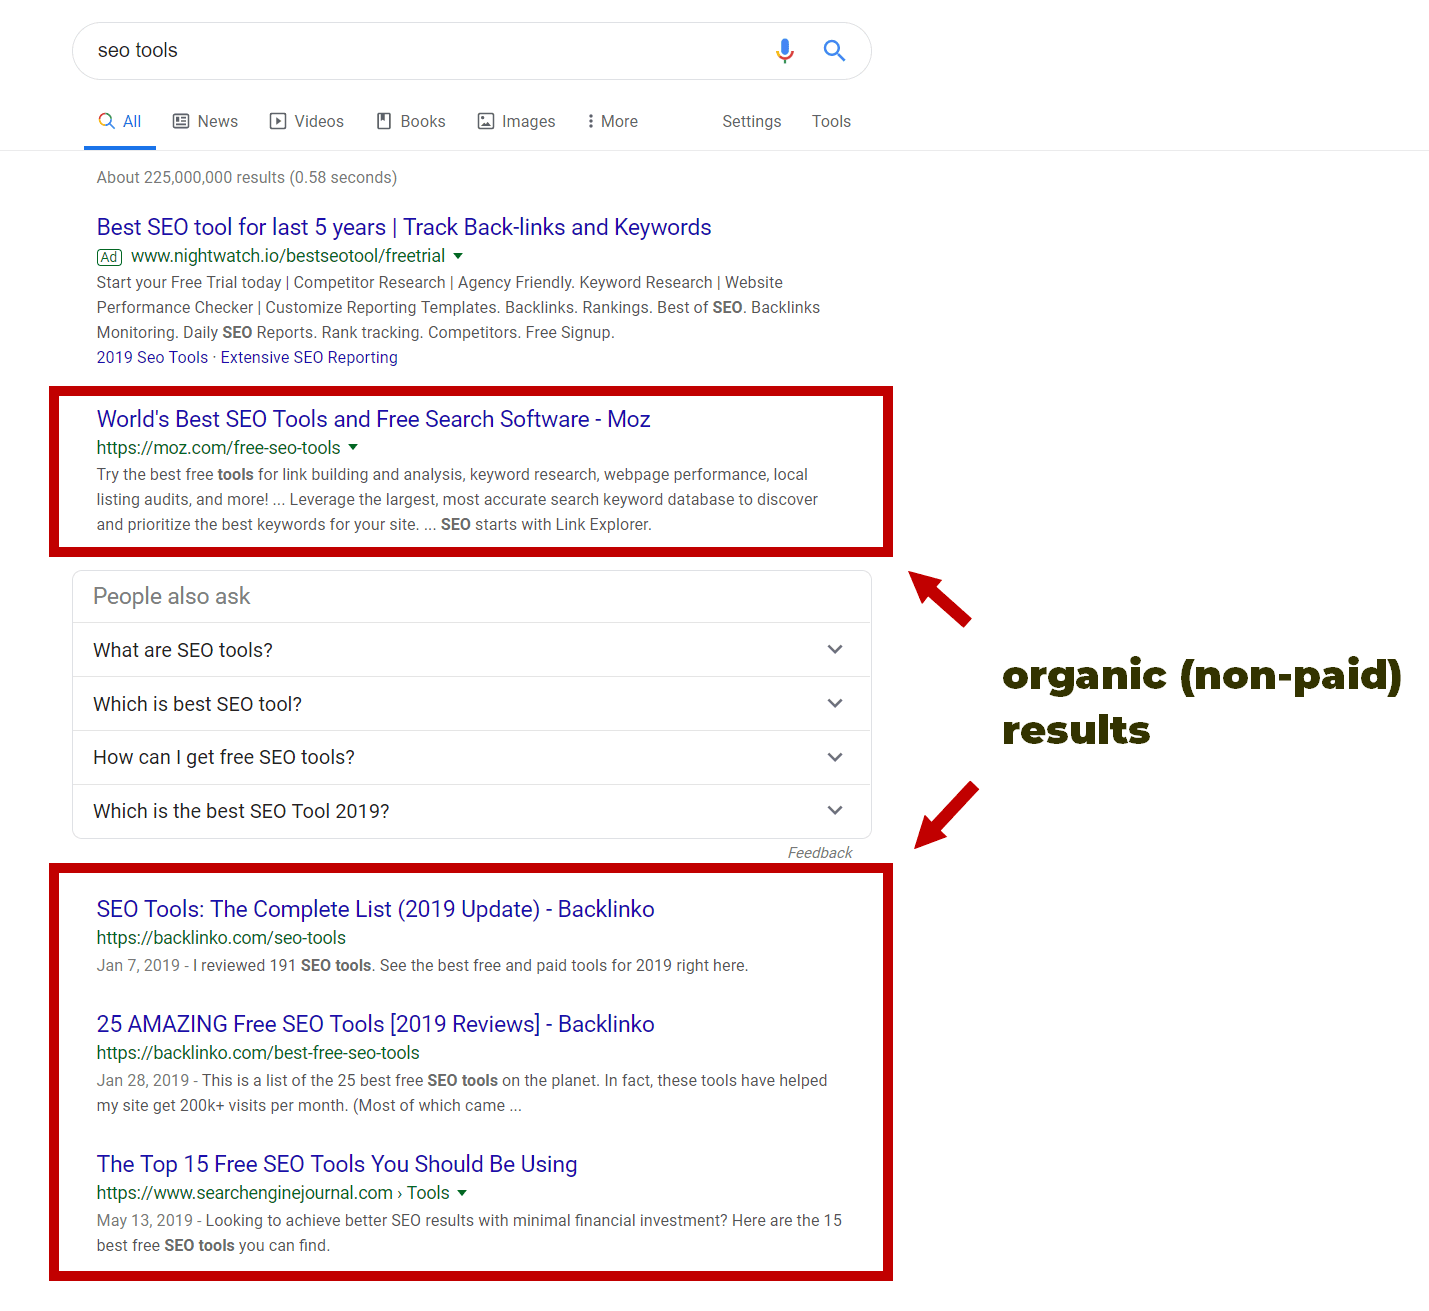Open Settings menu
The width and height of the screenshot is (1429, 1311).
point(752,121)
